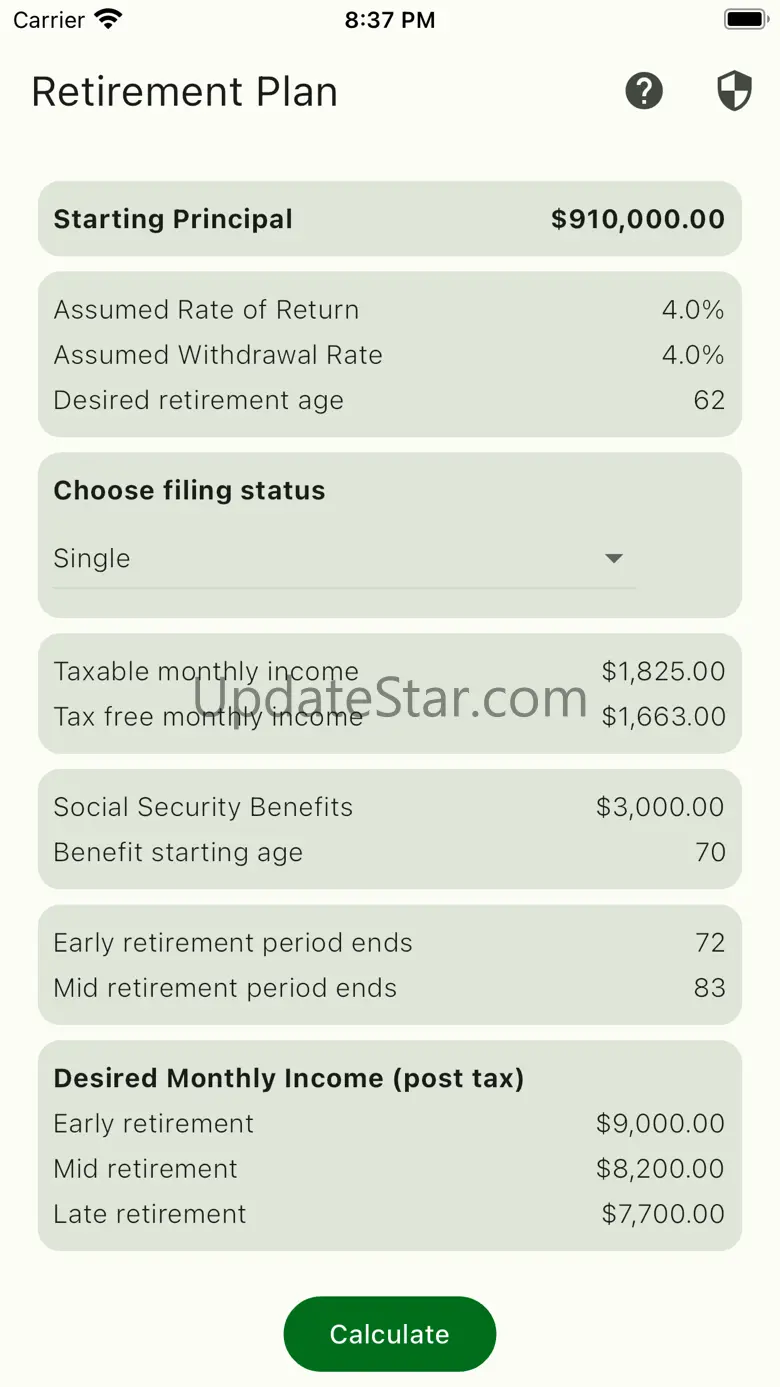
Task: Edit the Starting Principal amount $910,000.00
Action: click(x=637, y=219)
